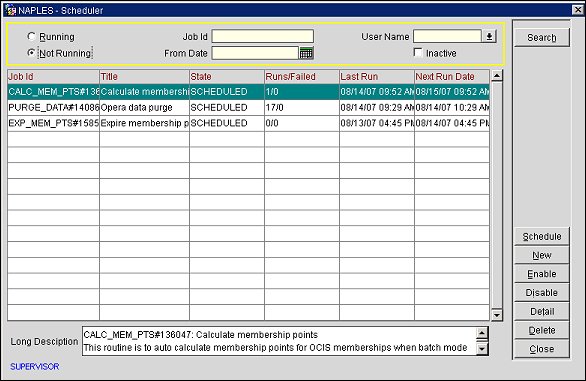Image resolution: width=586 pixels, height=381 pixels.
Task: Open Detail for the selected job
Action: (542, 311)
